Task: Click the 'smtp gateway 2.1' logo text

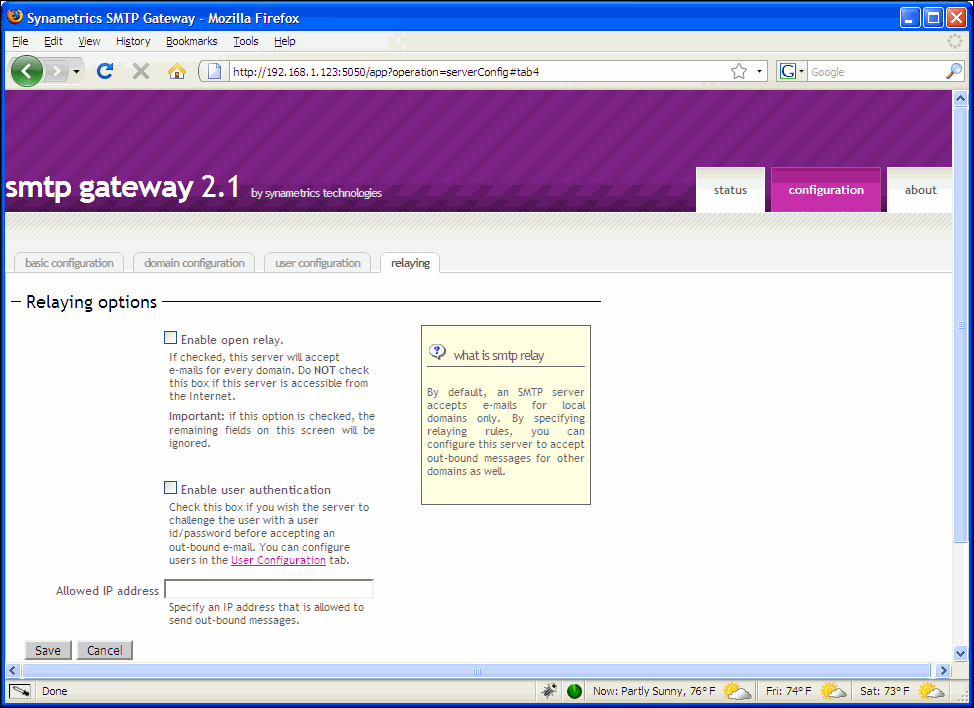Action: pos(122,187)
